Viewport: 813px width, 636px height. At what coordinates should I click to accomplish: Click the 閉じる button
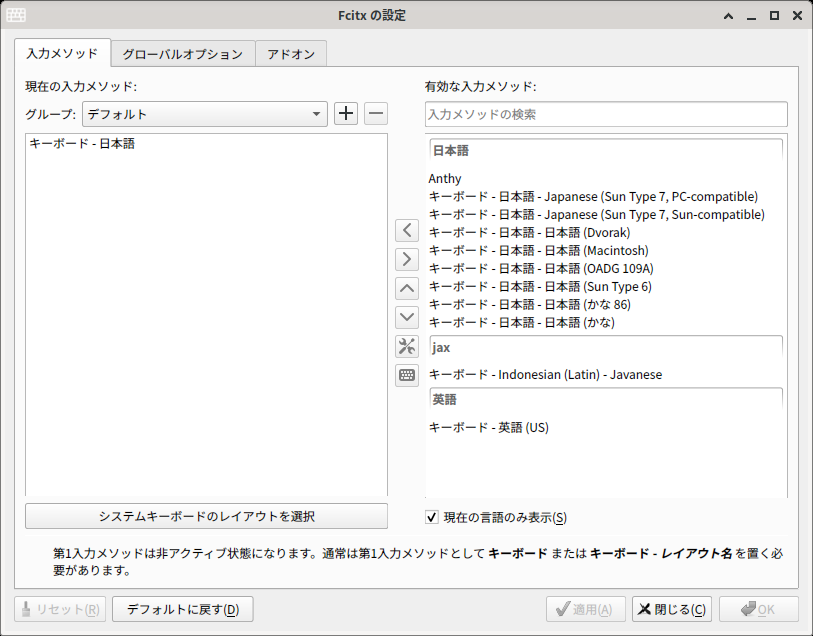[671, 609]
